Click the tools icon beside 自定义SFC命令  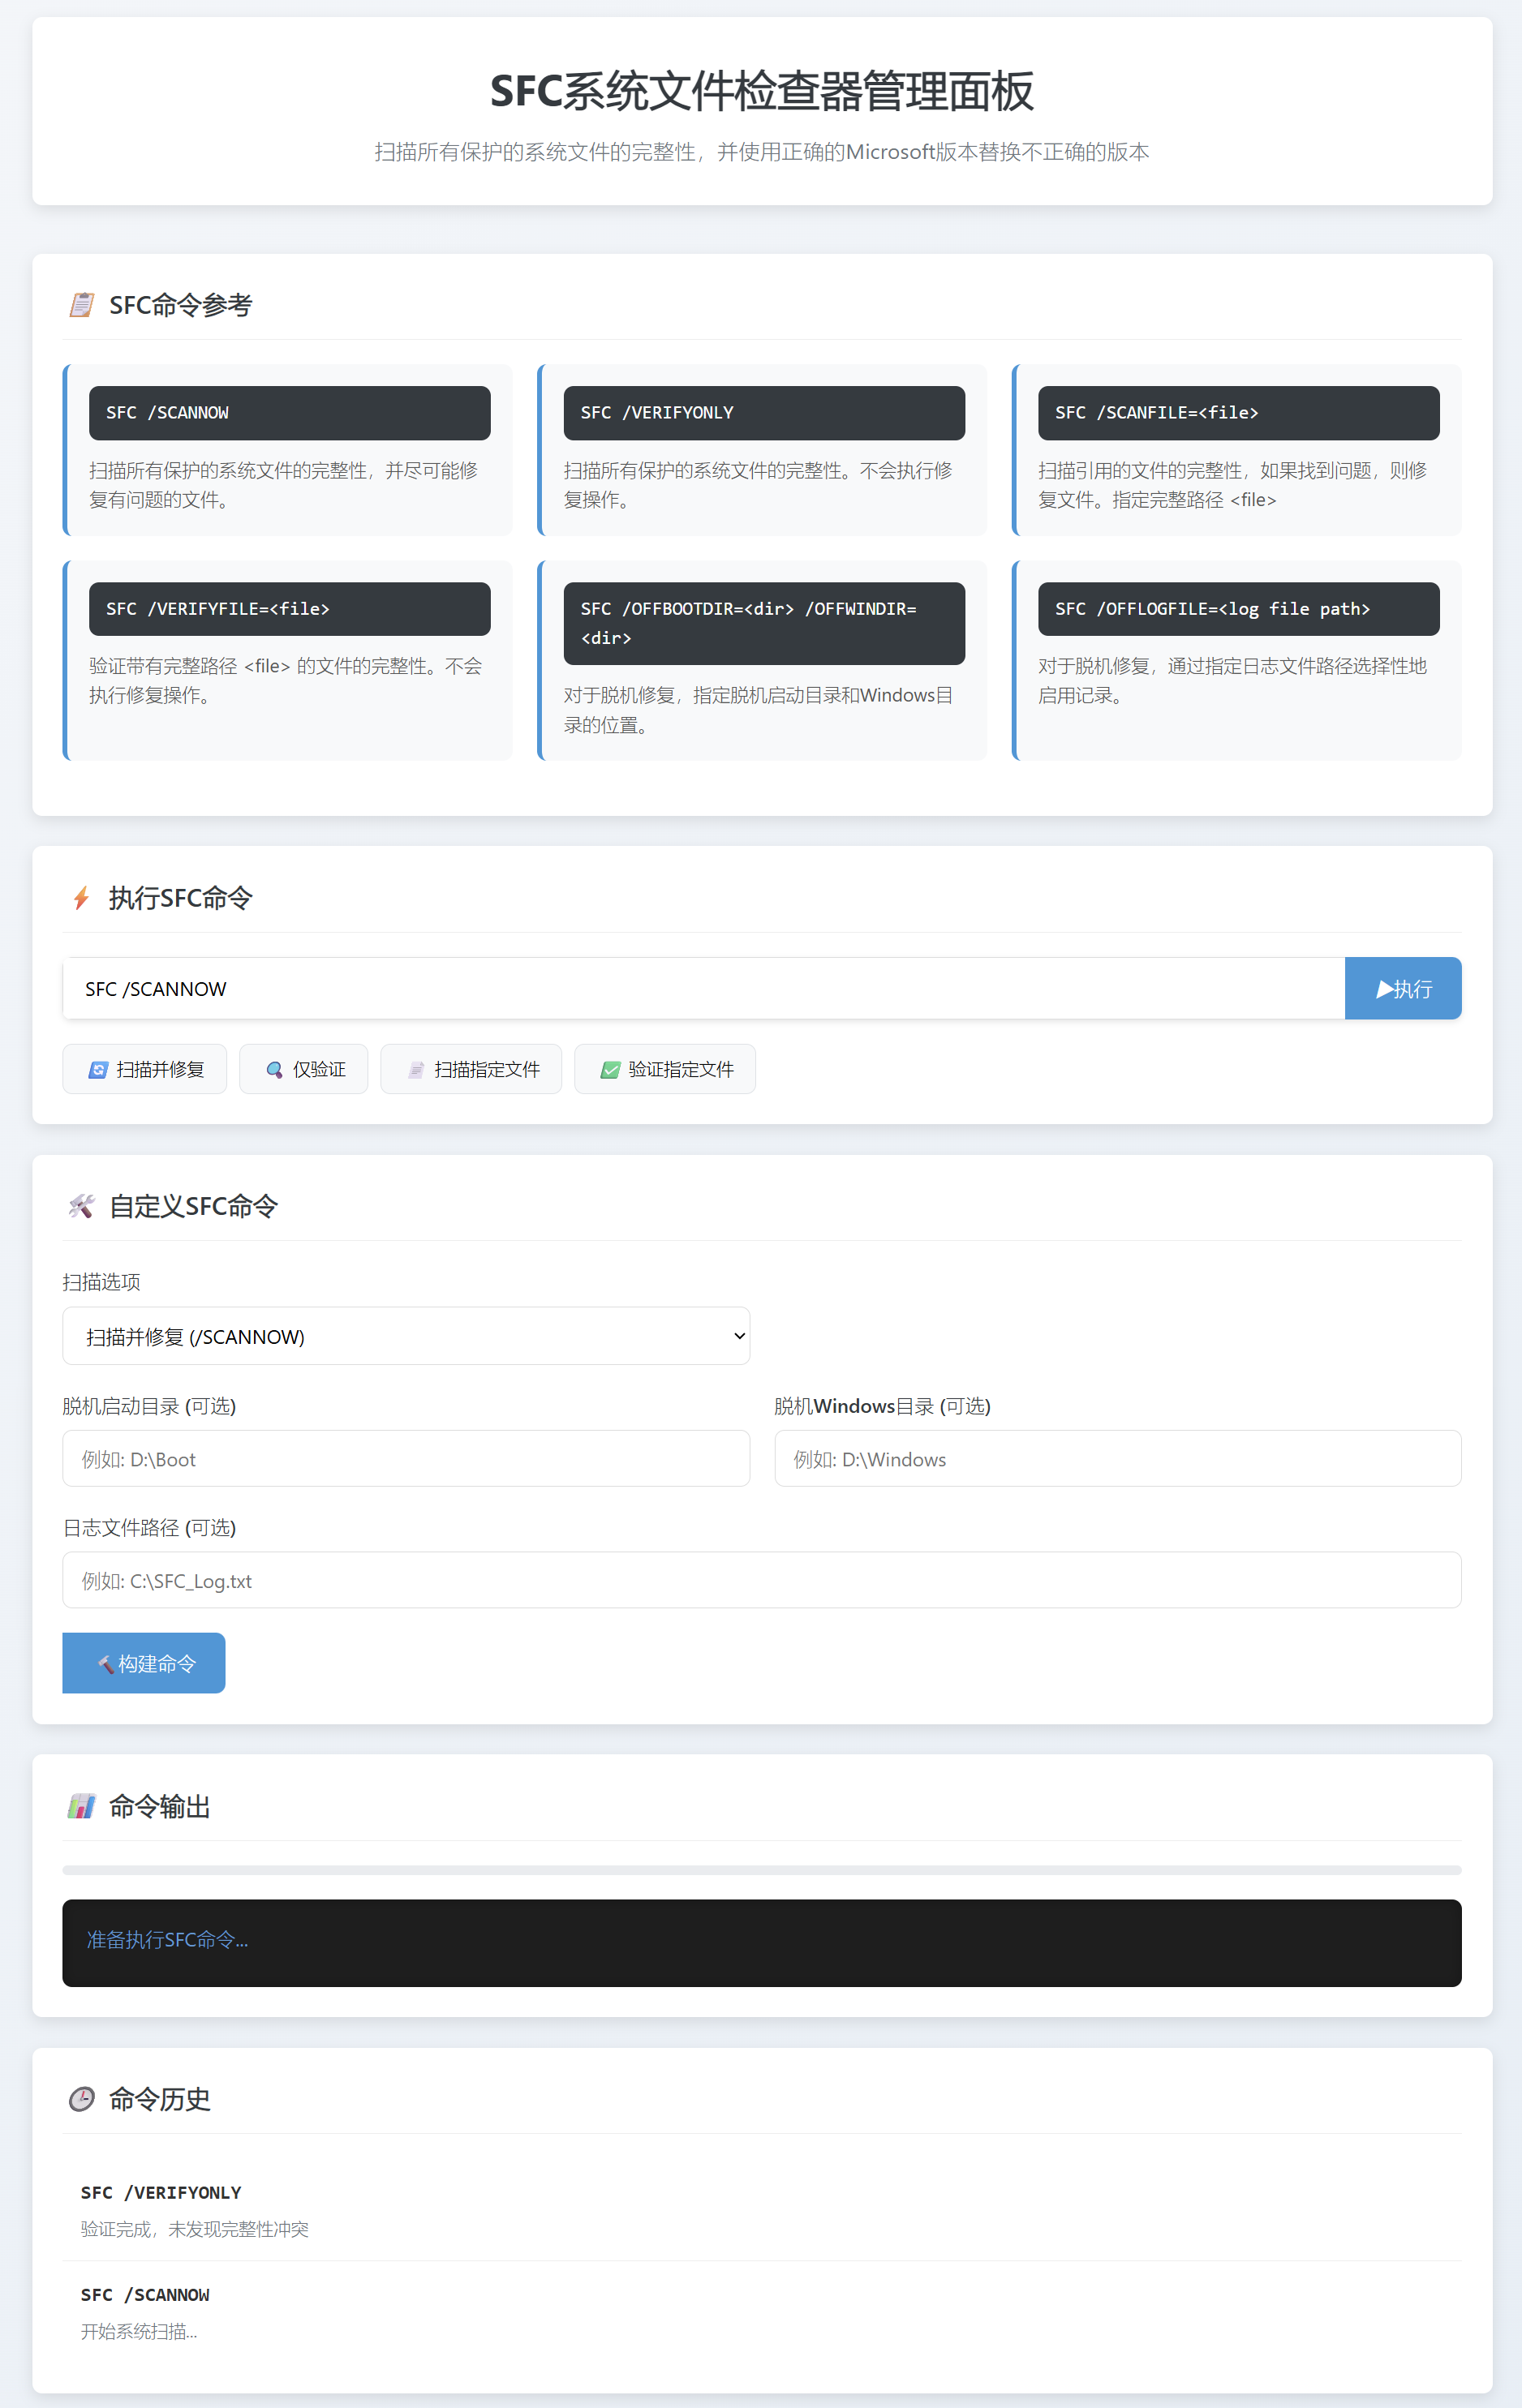coord(81,1206)
